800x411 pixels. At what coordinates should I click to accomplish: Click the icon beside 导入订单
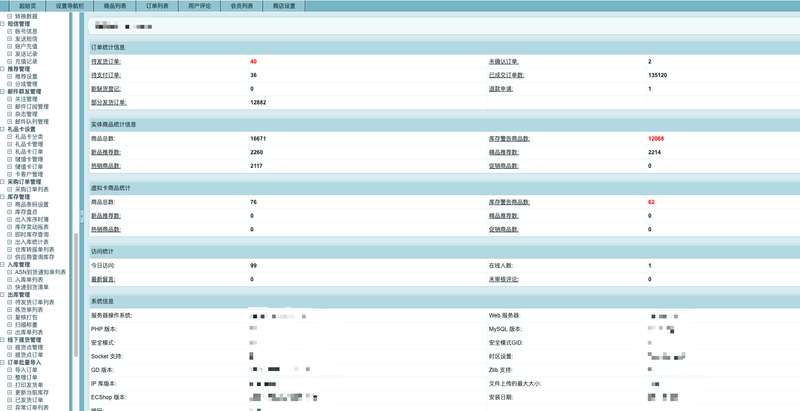click(9, 370)
